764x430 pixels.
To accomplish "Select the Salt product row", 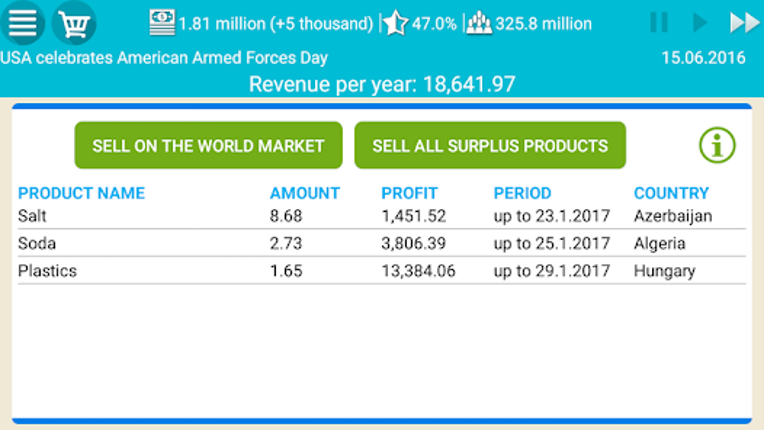I will point(380,215).
